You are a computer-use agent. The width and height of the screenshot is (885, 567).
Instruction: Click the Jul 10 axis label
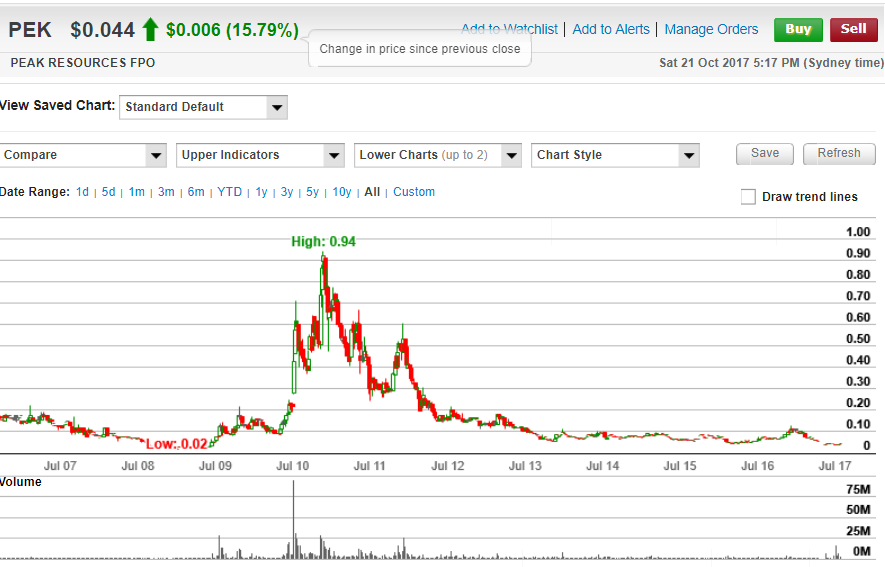coord(292,466)
